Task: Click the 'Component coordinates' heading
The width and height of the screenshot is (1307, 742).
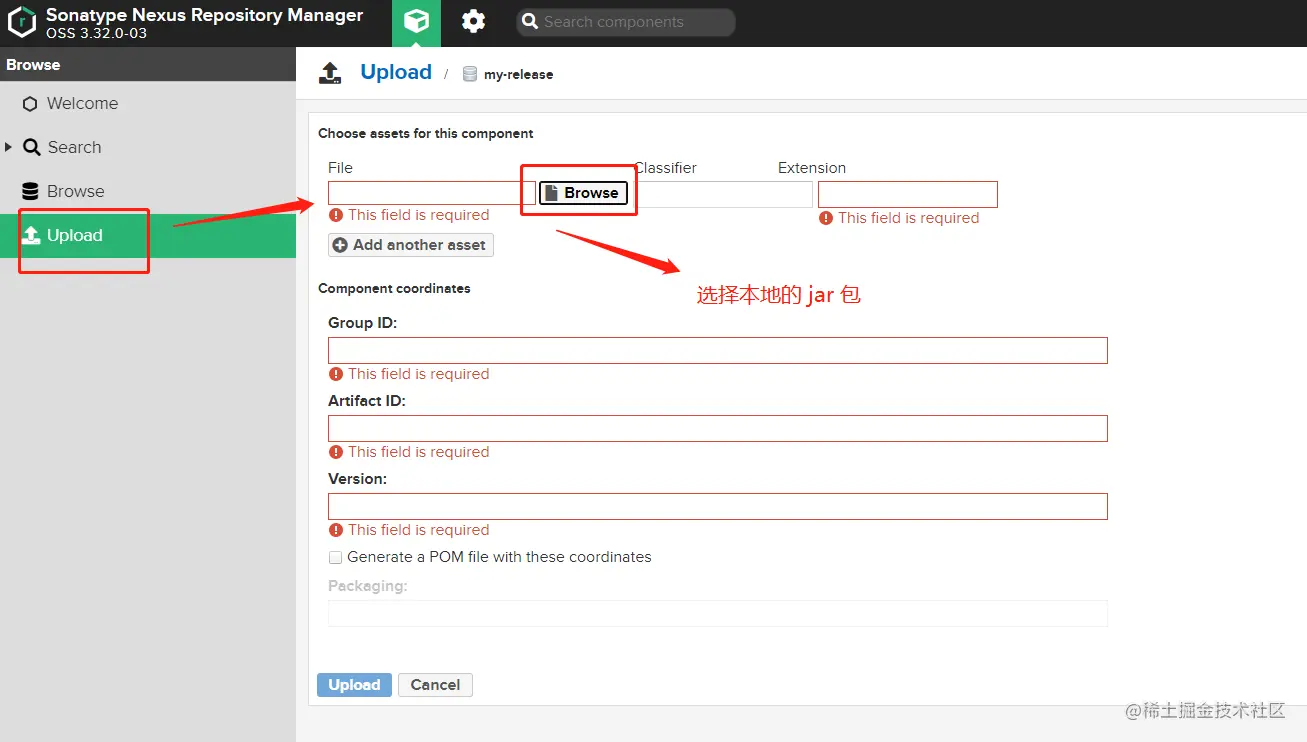Action: [x=394, y=288]
